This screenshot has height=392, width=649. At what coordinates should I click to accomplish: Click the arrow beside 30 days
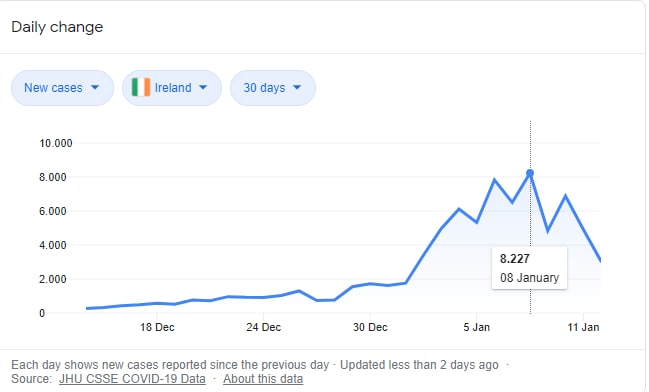pyautogui.click(x=297, y=87)
